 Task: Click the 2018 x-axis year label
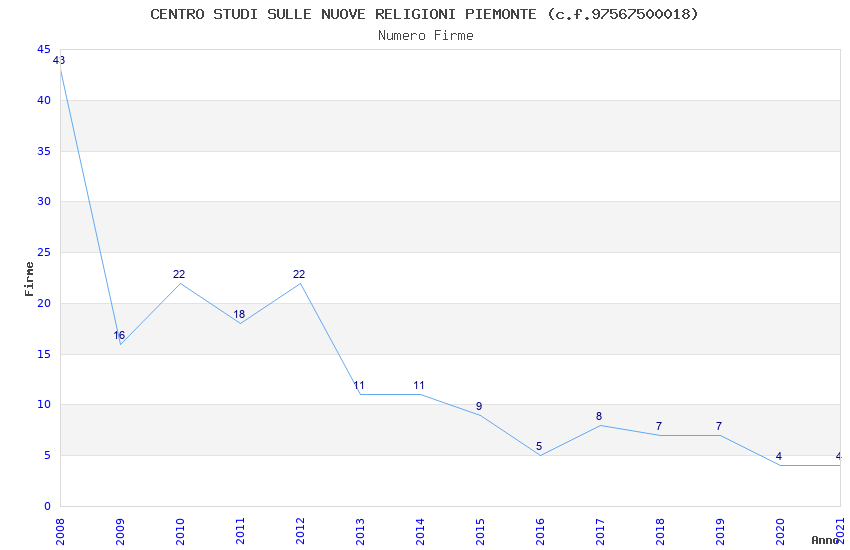[660, 531]
